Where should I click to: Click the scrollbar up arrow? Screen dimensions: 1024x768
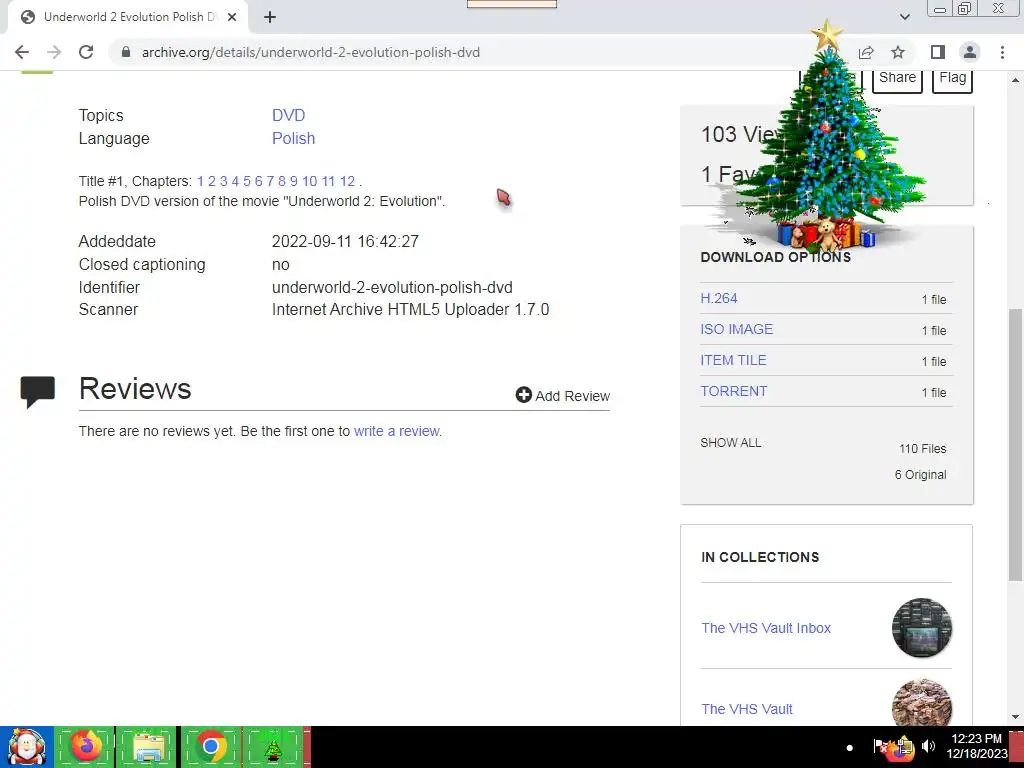point(1015,80)
